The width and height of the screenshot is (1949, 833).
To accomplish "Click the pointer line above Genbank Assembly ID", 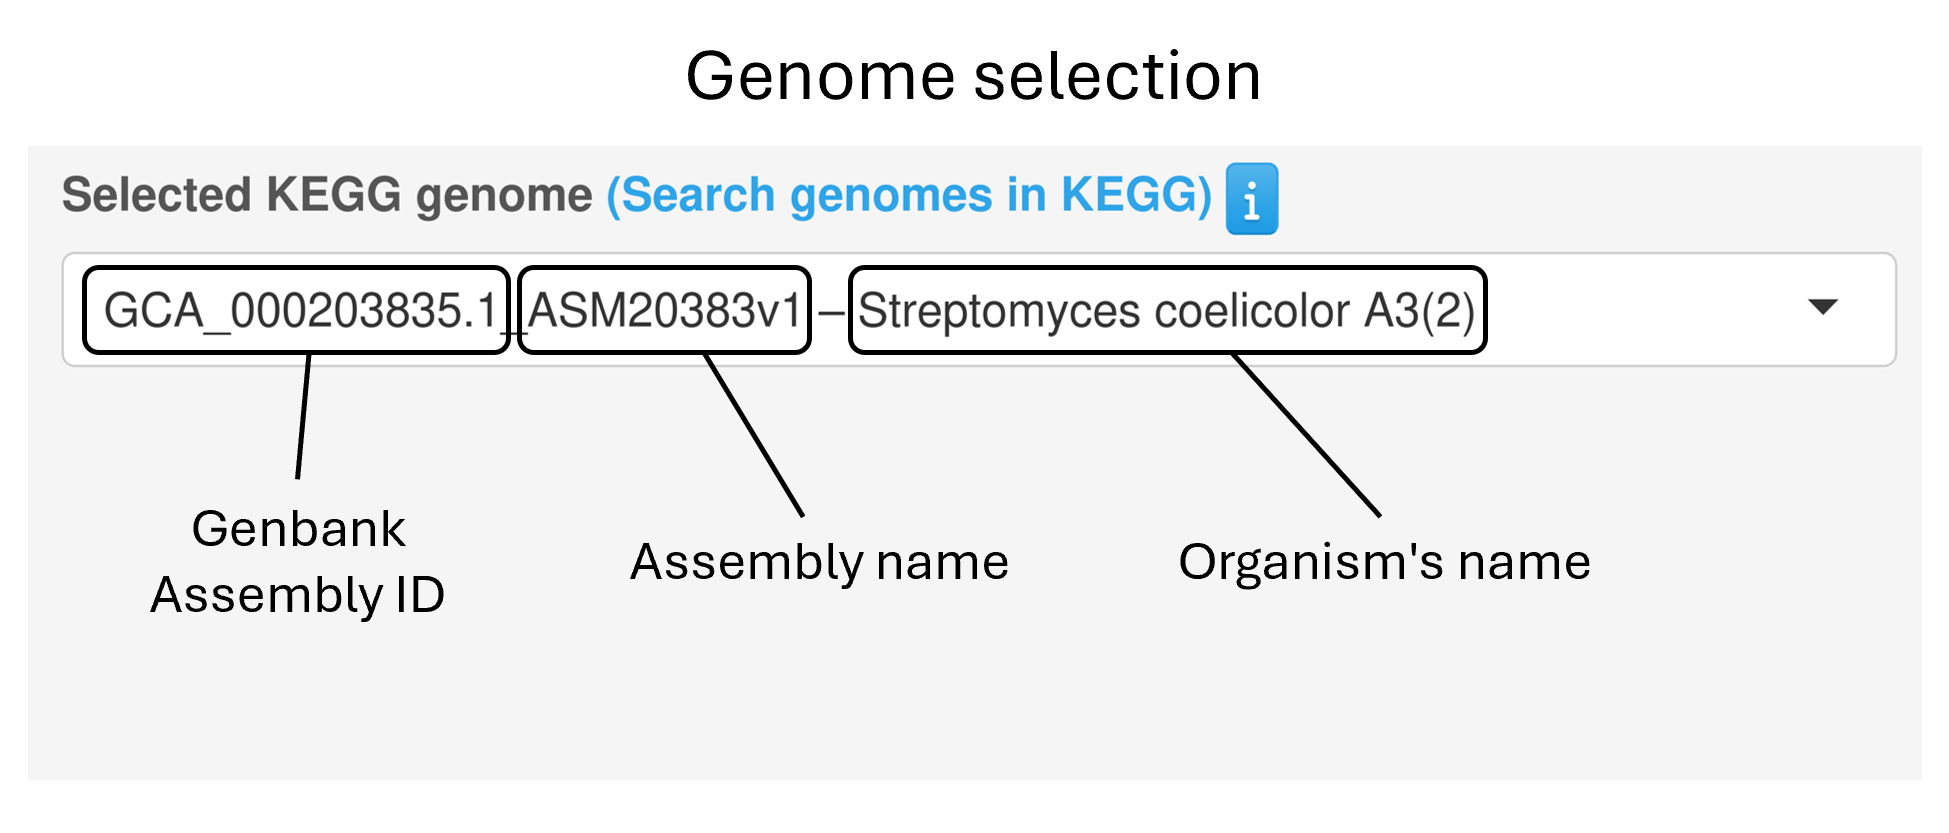I will (303, 415).
